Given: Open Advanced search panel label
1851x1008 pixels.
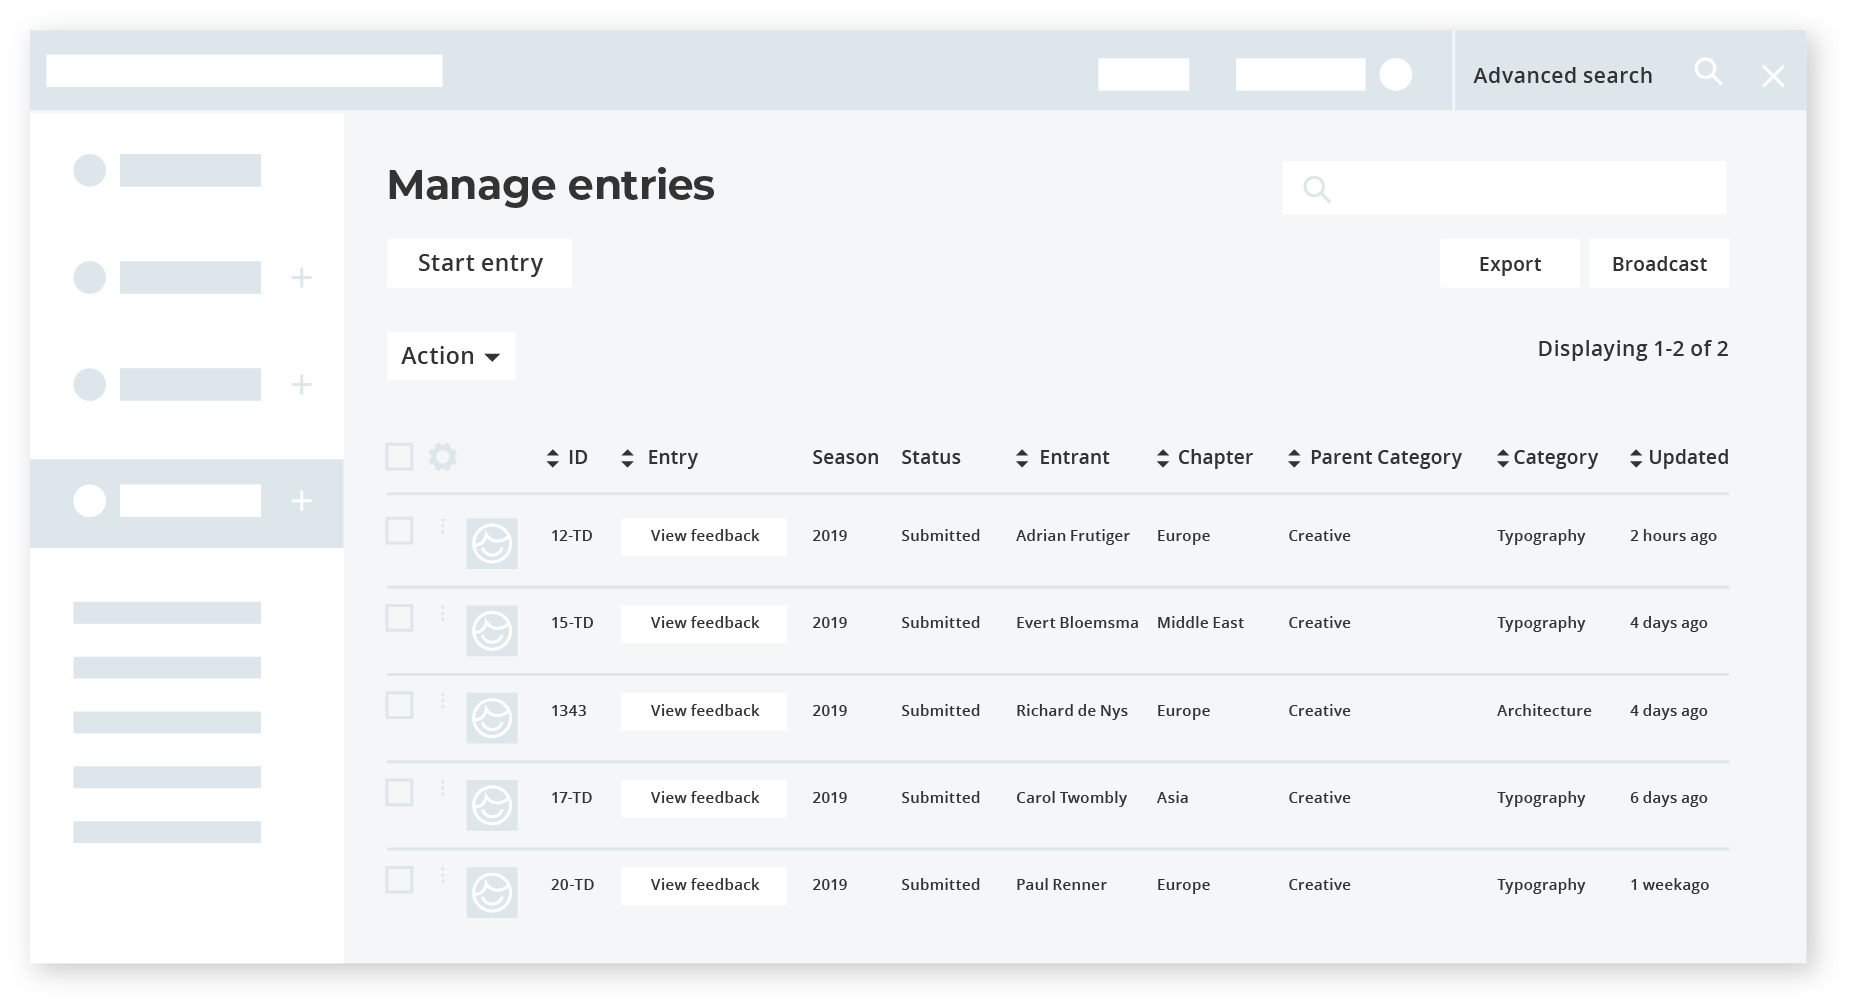Looking at the screenshot, I should (1562, 76).
